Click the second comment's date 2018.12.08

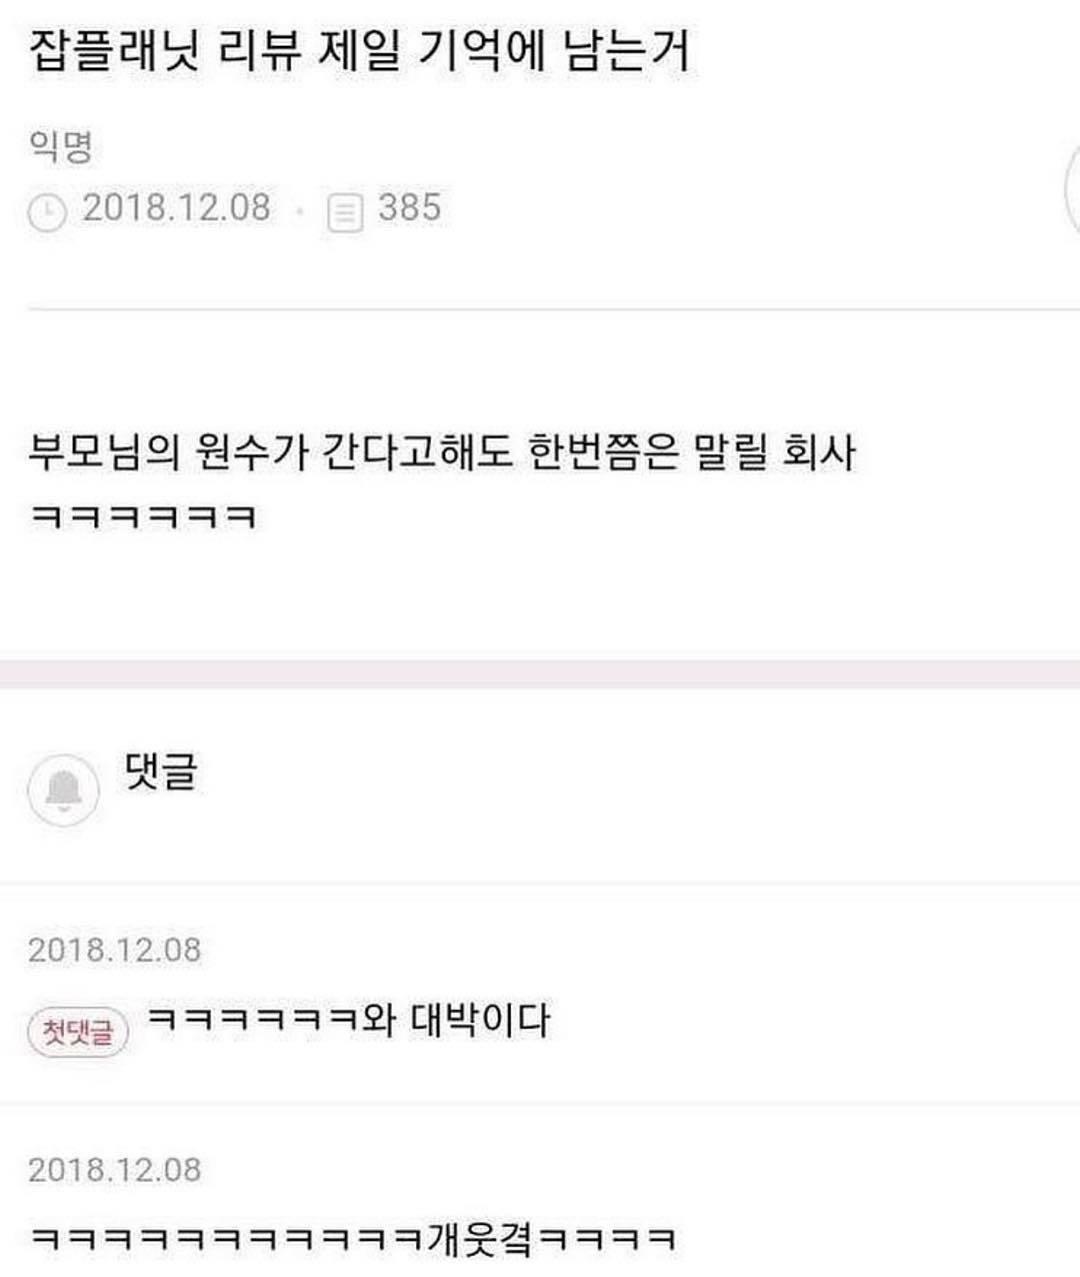pos(114,1170)
